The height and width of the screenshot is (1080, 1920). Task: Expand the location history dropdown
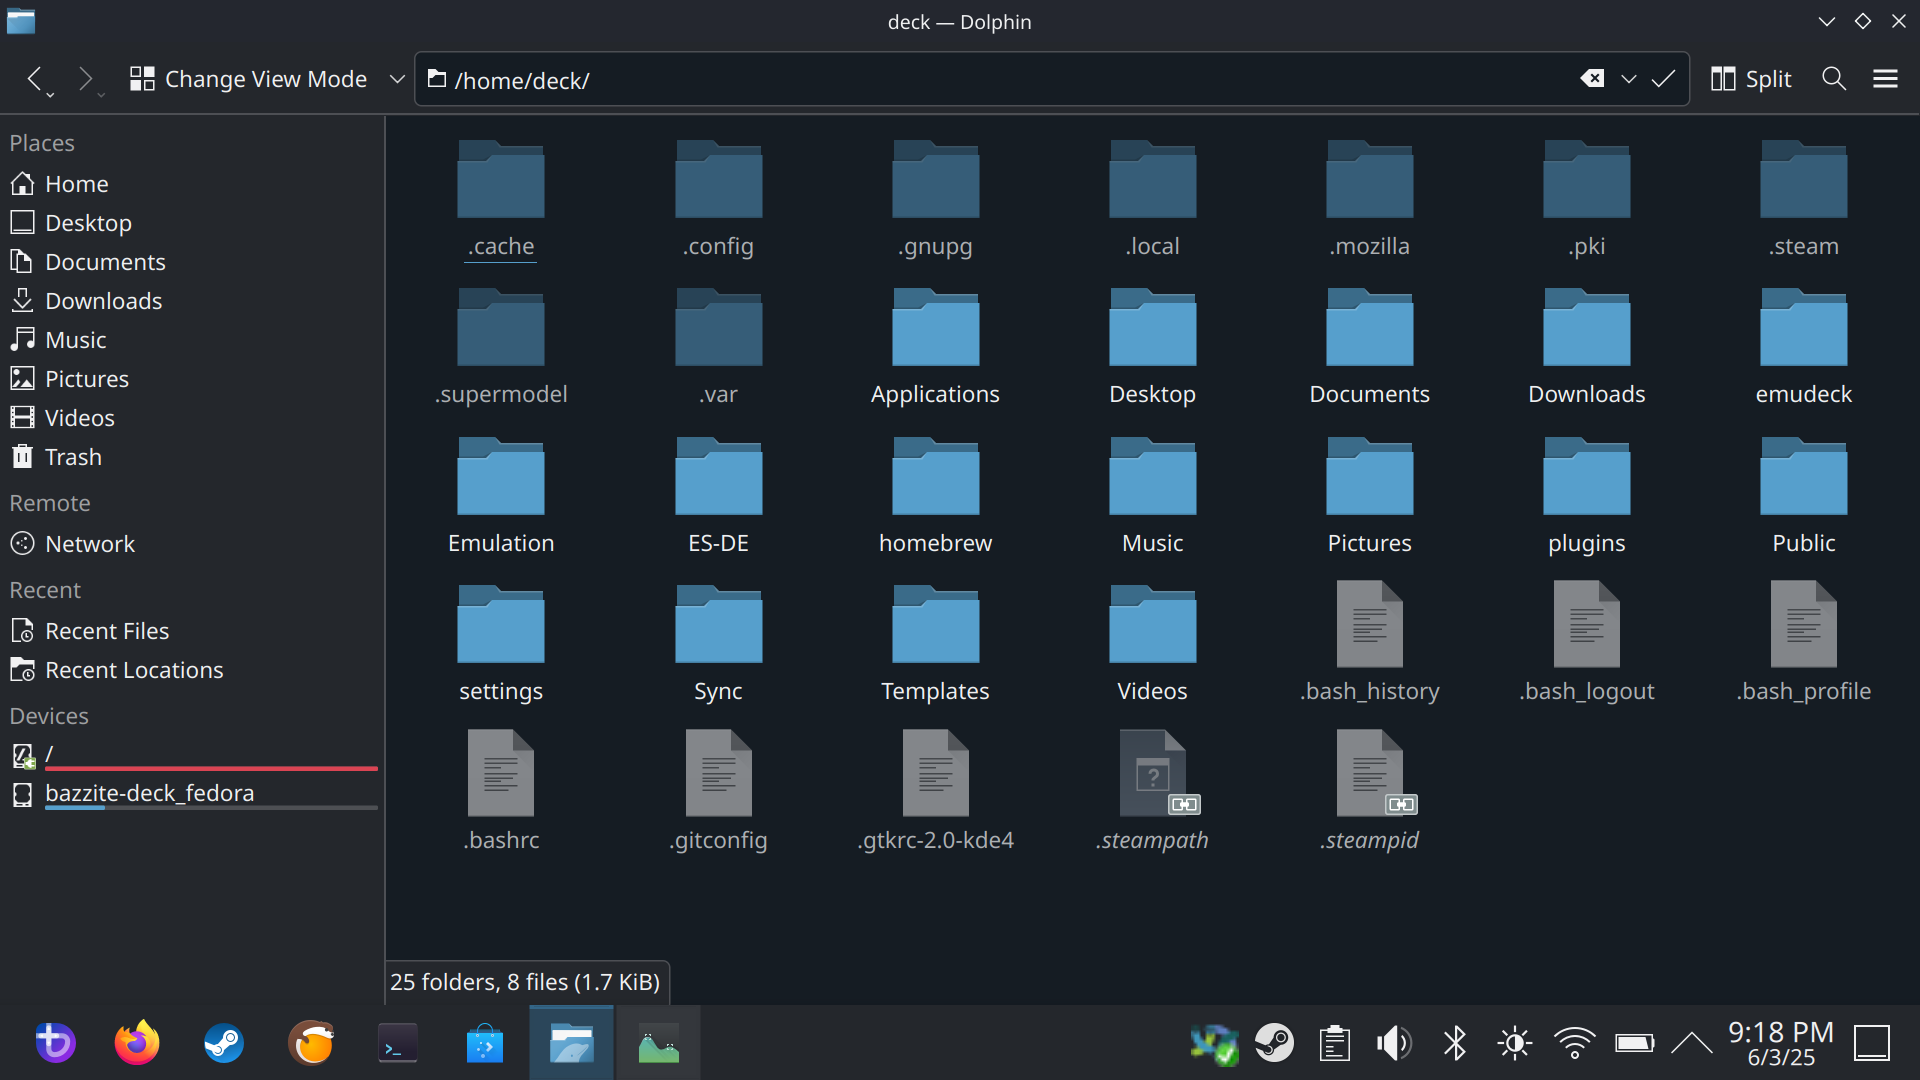coord(1629,79)
